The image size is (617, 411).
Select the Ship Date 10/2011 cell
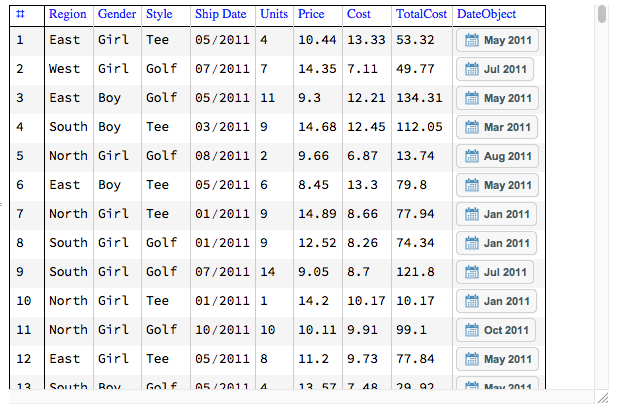coord(222,330)
